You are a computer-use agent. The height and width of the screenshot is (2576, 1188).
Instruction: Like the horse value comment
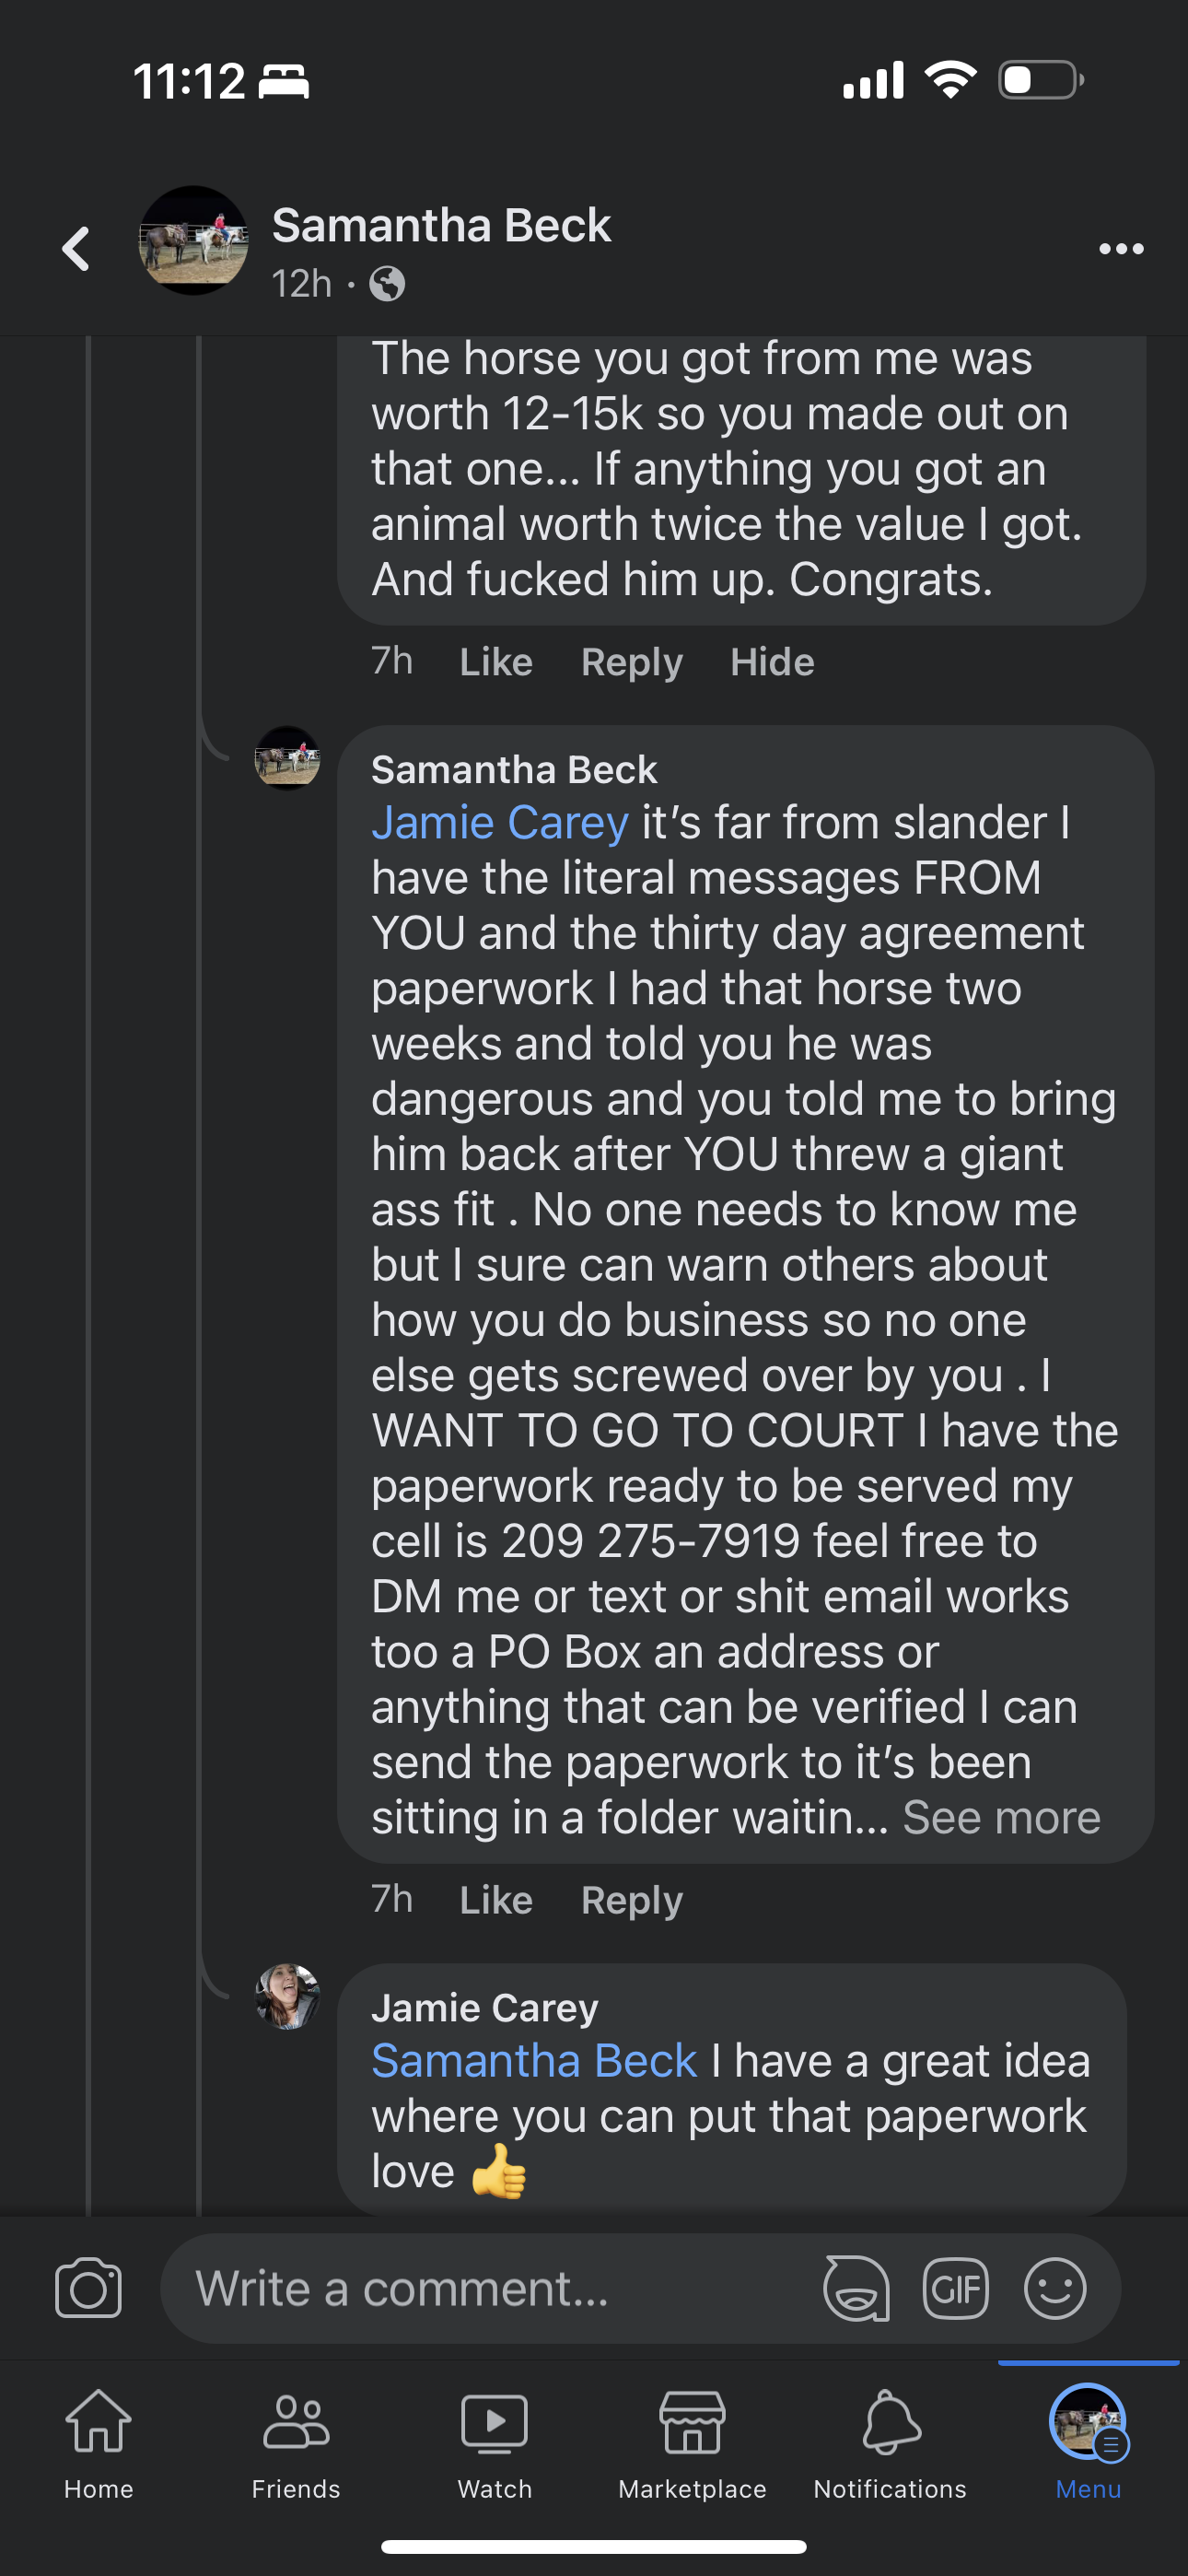tap(496, 662)
